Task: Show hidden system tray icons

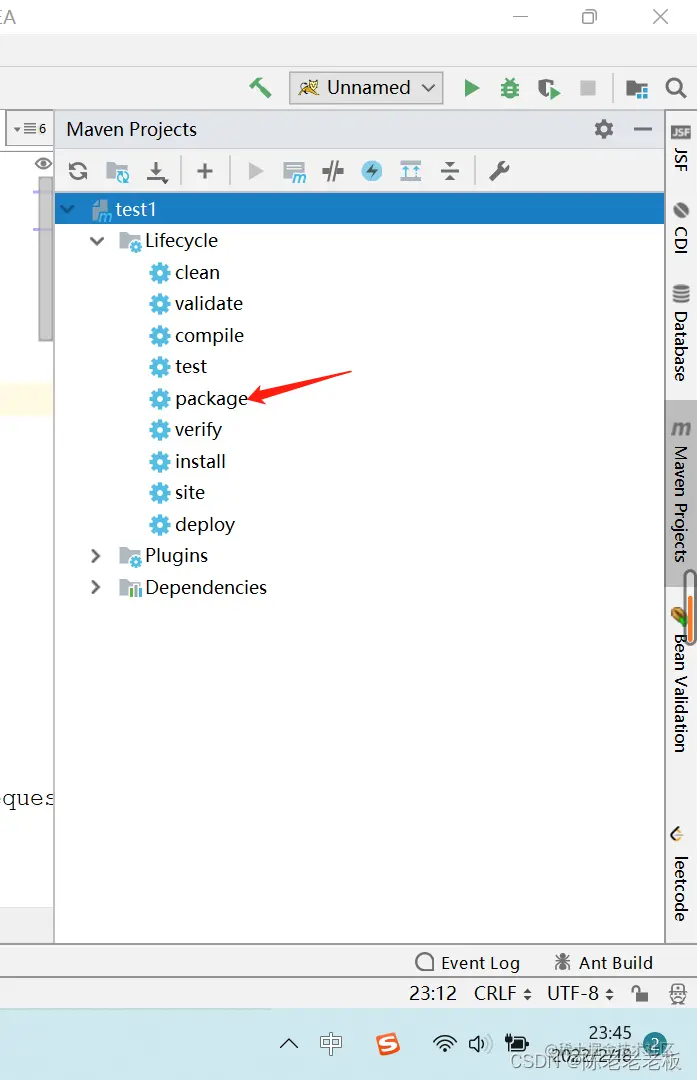Action: pos(289,1043)
